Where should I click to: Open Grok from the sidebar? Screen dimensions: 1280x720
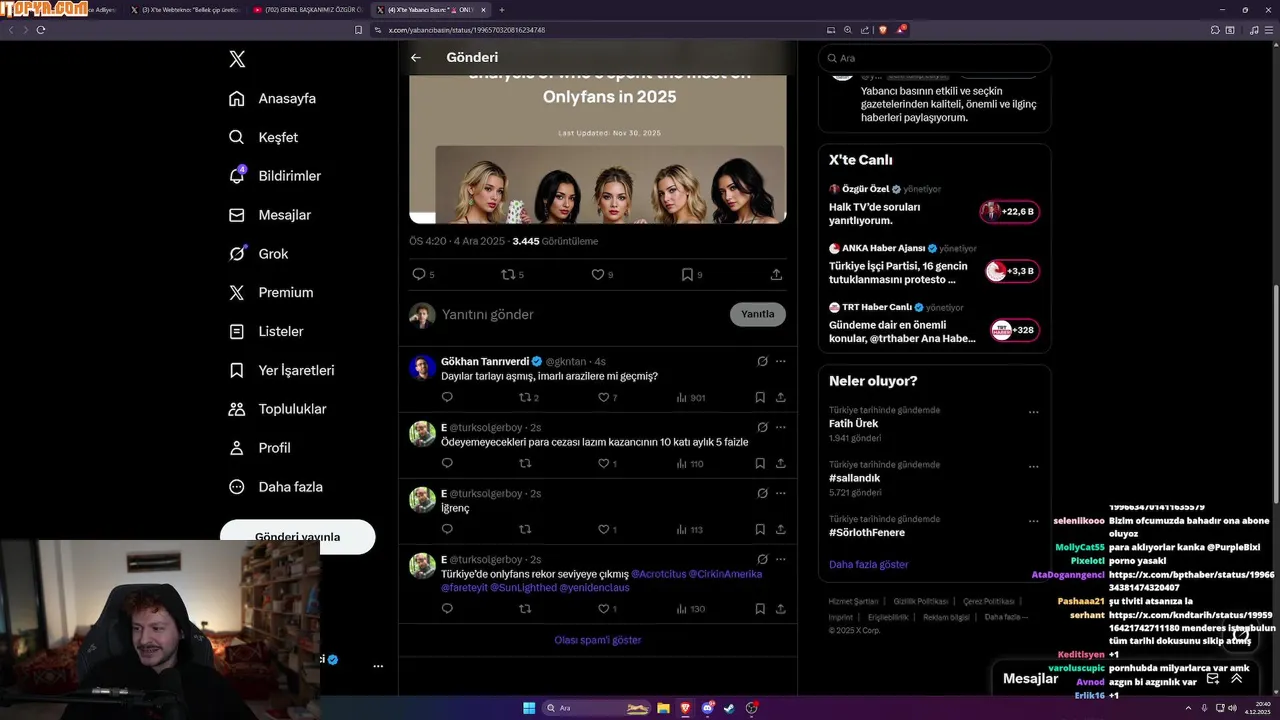(259, 254)
